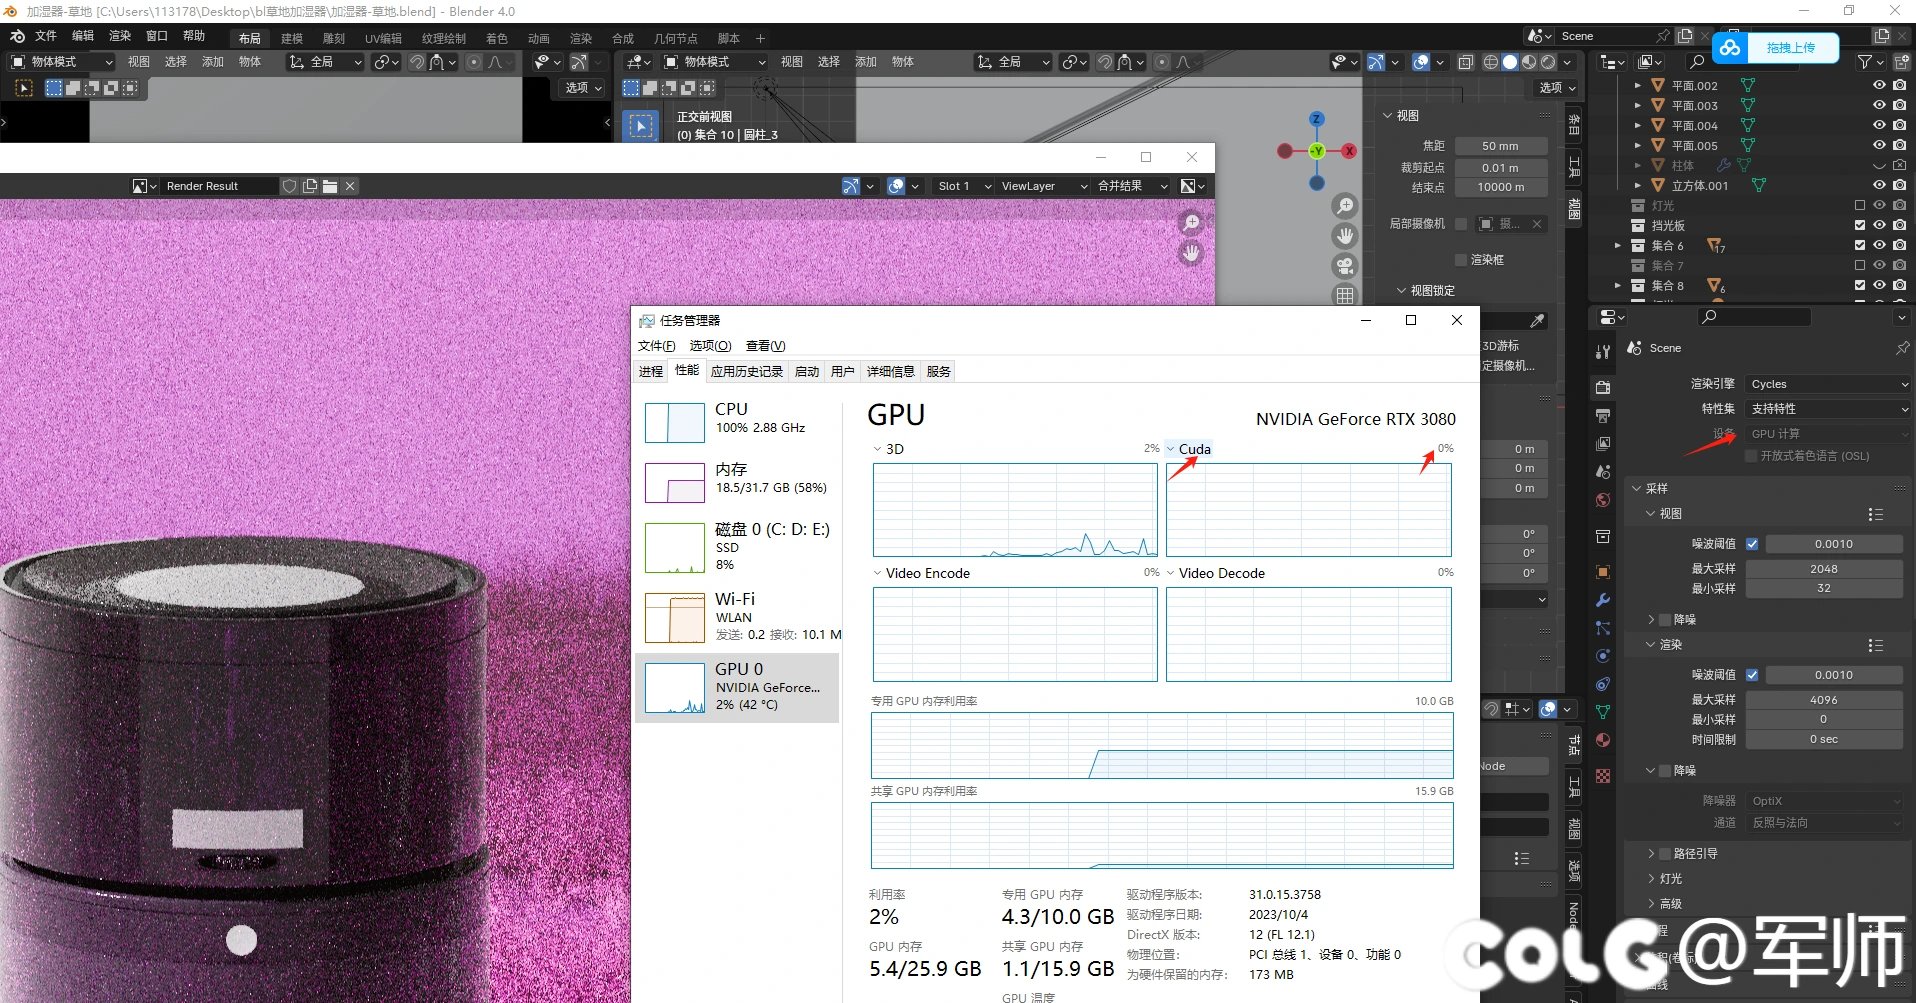This screenshot has height=1003, width=1916.
Task: Toggle X-ray icon in 3D viewport header
Action: pos(1466,62)
